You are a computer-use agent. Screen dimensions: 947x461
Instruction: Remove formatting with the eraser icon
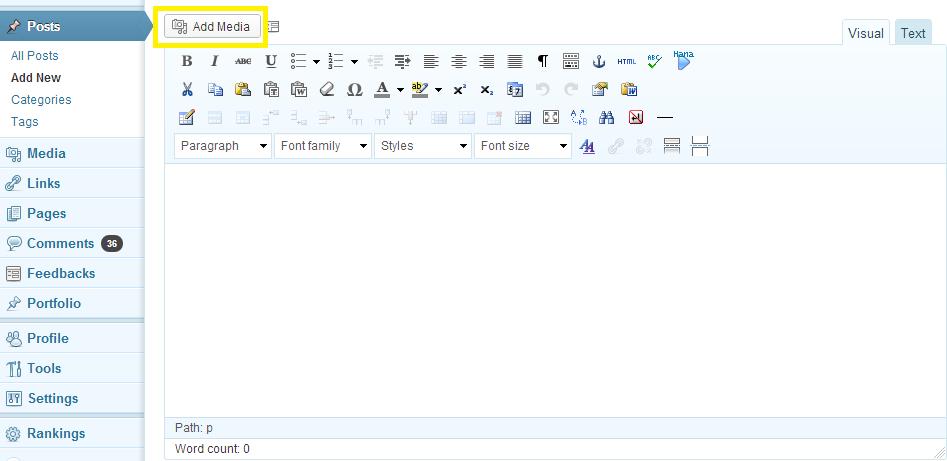coord(327,89)
